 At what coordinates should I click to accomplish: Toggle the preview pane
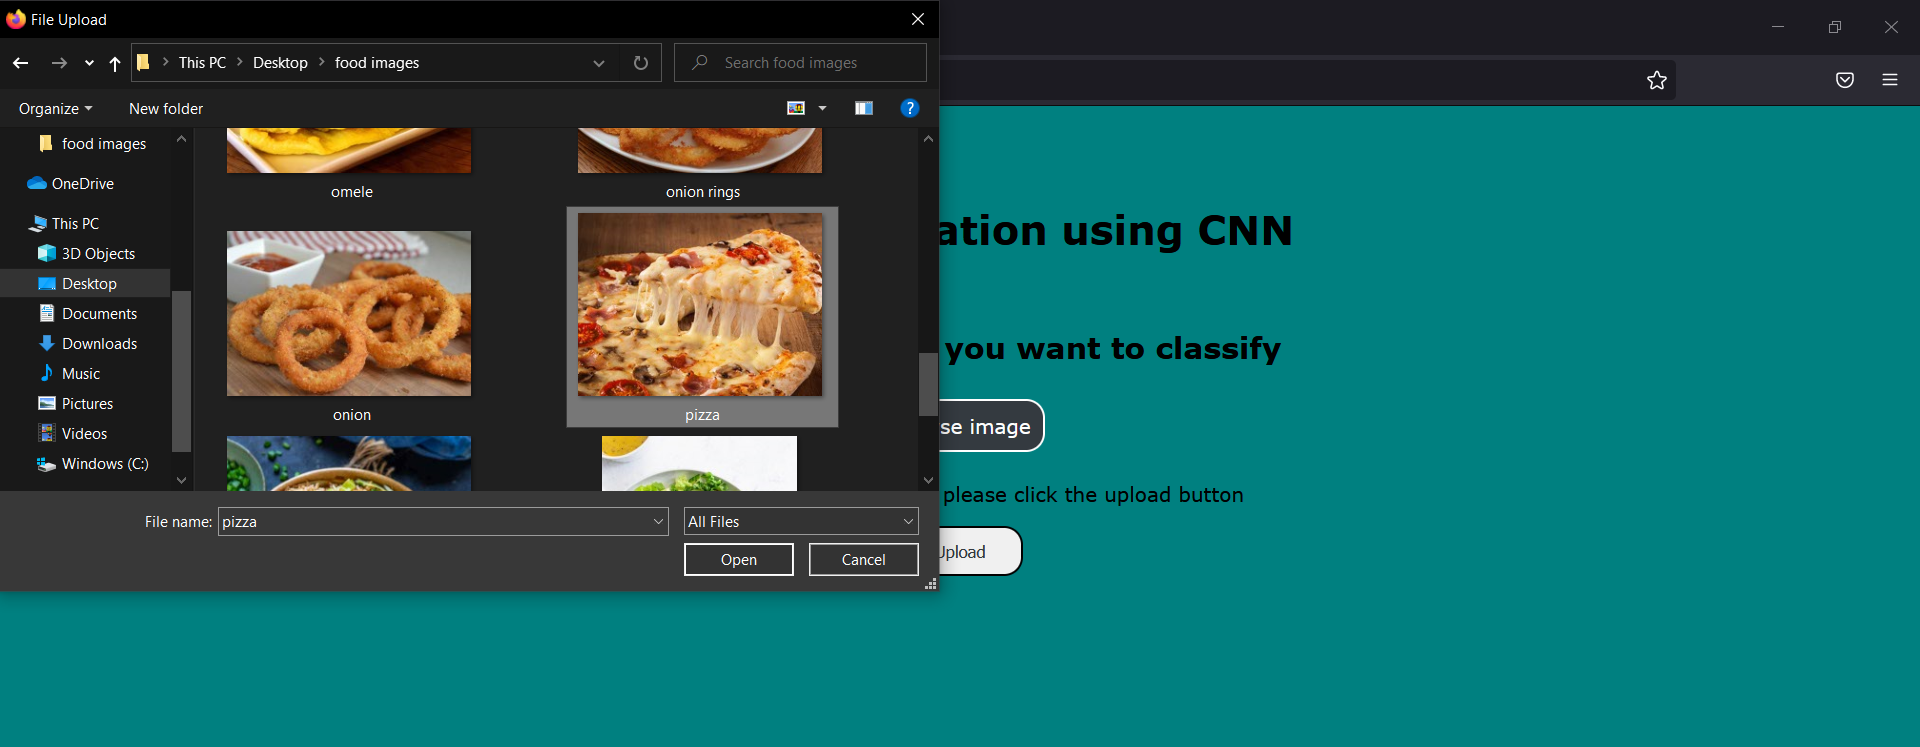(x=864, y=108)
